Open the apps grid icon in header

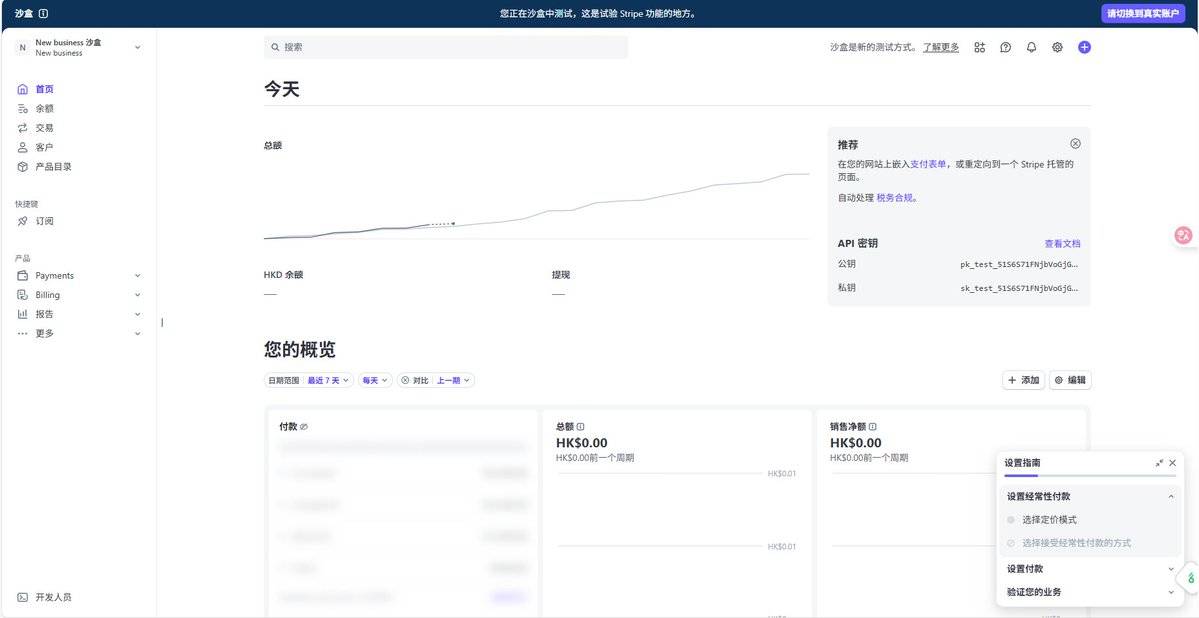(980, 47)
